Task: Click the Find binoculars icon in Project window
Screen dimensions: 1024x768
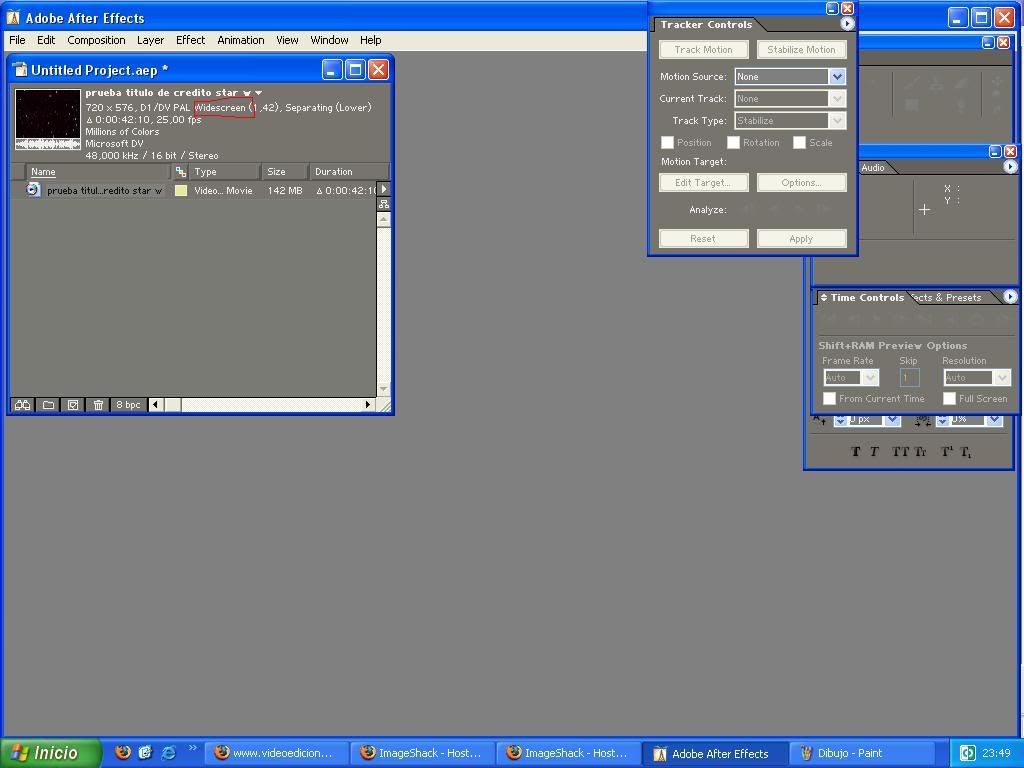Action: pyautogui.click(x=22, y=405)
